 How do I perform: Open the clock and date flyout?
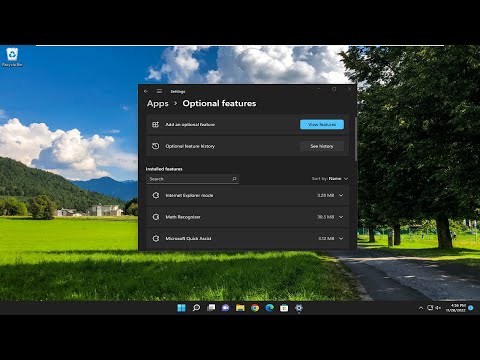click(x=456, y=308)
